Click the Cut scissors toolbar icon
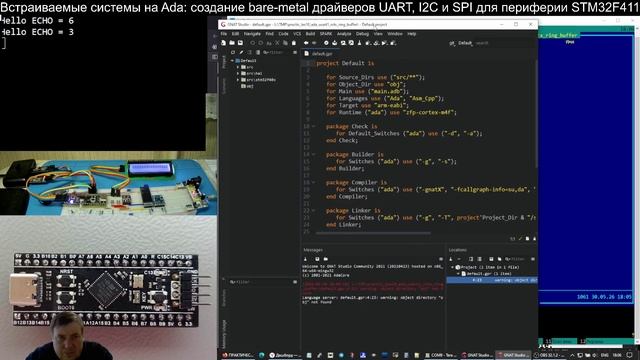Viewport: 640px width, 360px height. (x=277, y=43)
